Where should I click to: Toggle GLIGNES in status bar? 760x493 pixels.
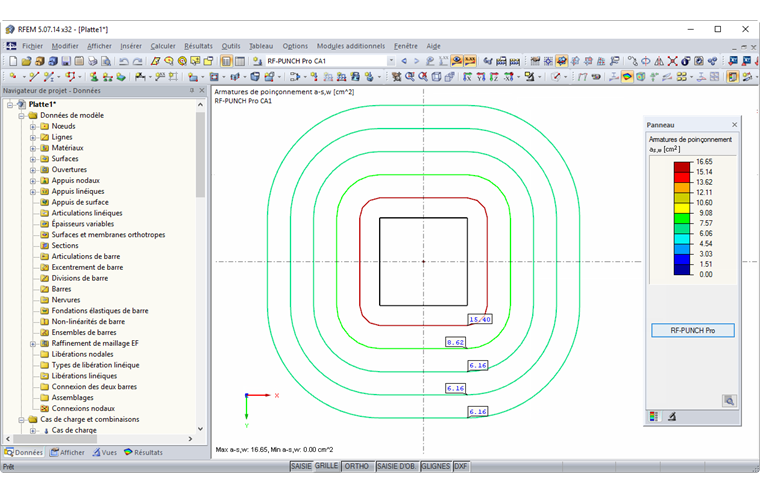point(436,466)
